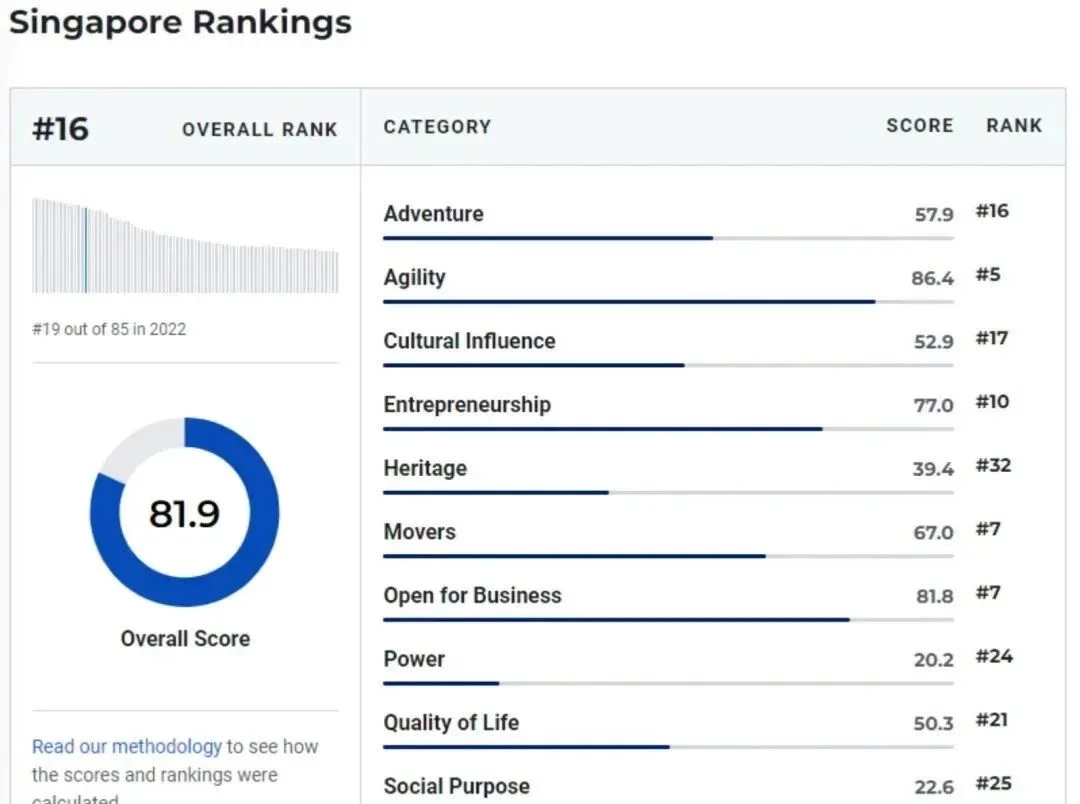Open the 'Read our methodology' link
This screenshot has height=804, width=1080.
click(x=127, y=747)
